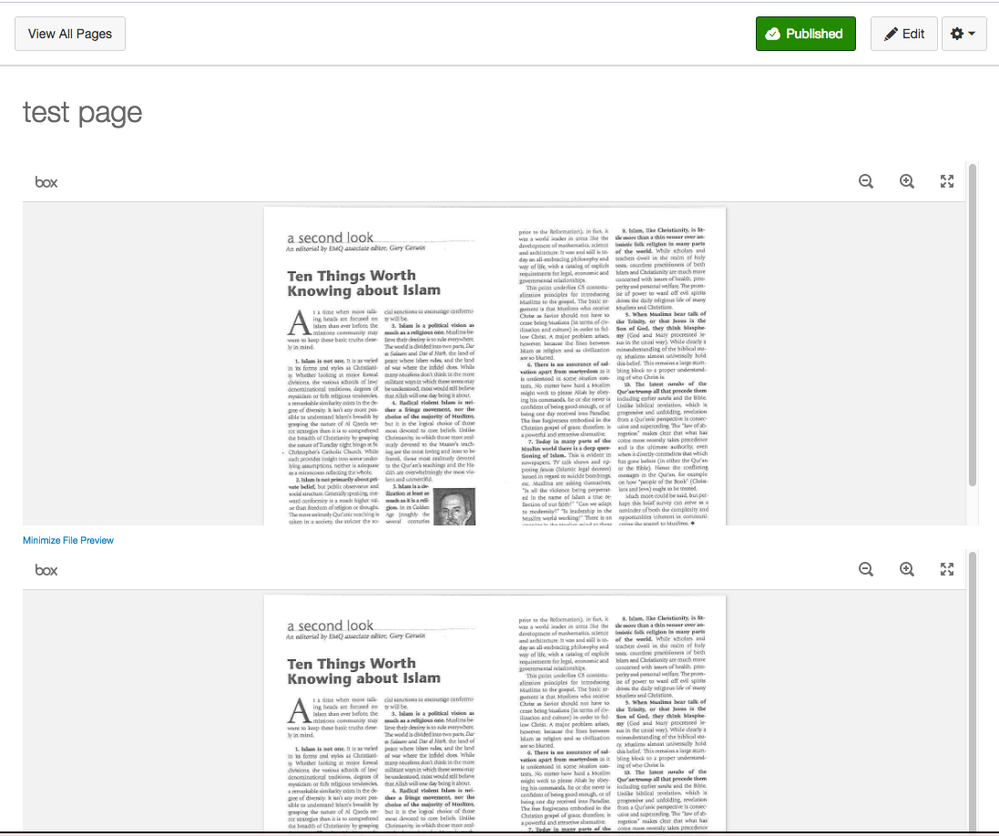The width and height of the screenshot is (999, 836).
Task: Click the "test page" title heading
Action: pos(82,113)
